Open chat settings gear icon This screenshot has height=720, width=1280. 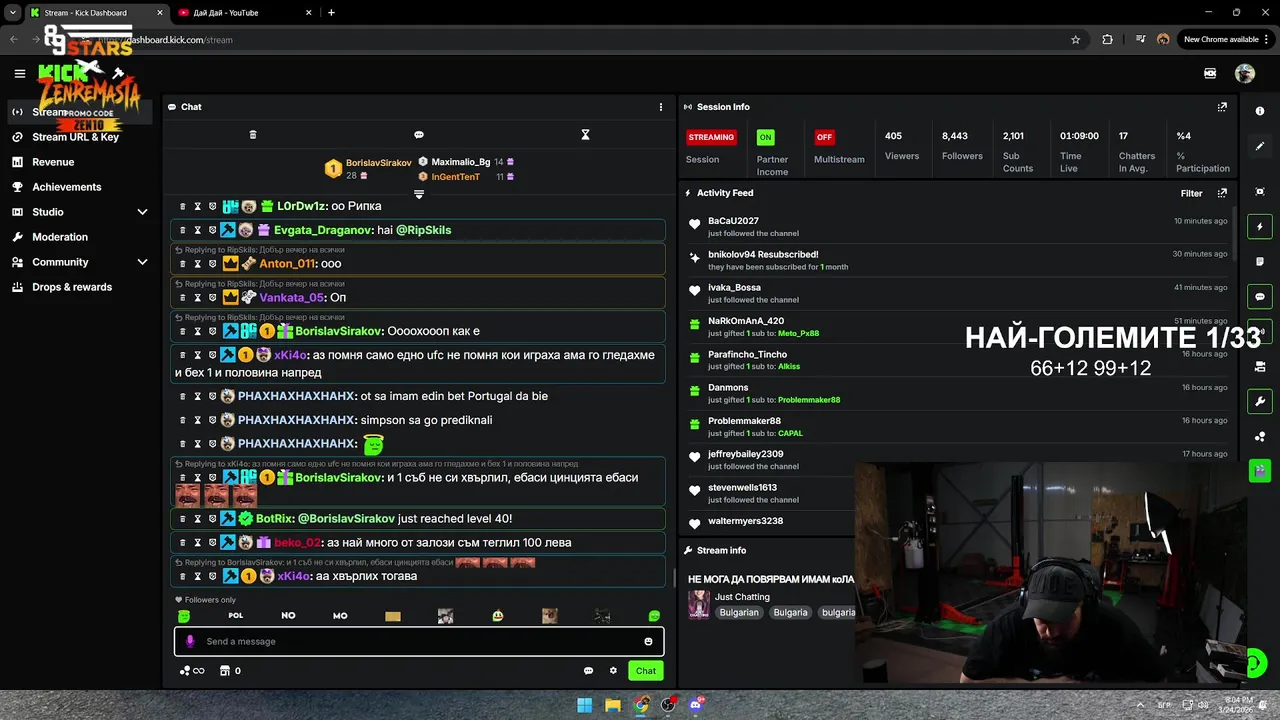point(613,671)
